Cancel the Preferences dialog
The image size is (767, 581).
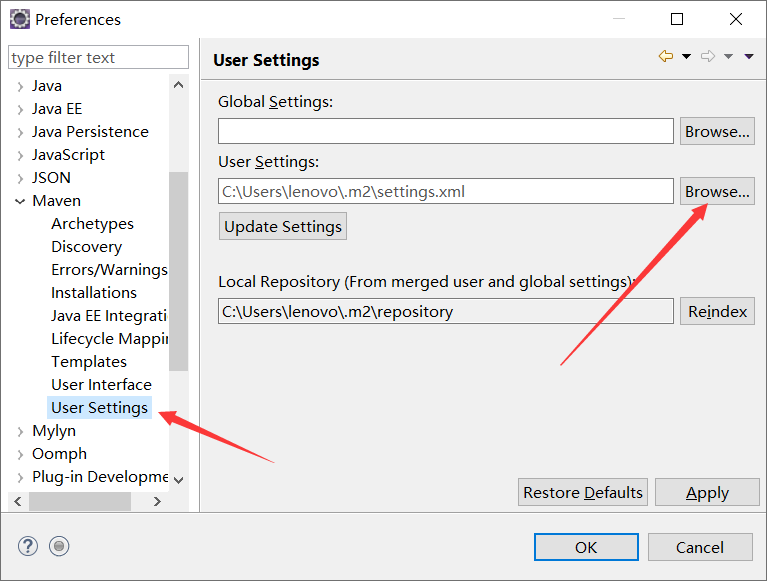point(700,547)
